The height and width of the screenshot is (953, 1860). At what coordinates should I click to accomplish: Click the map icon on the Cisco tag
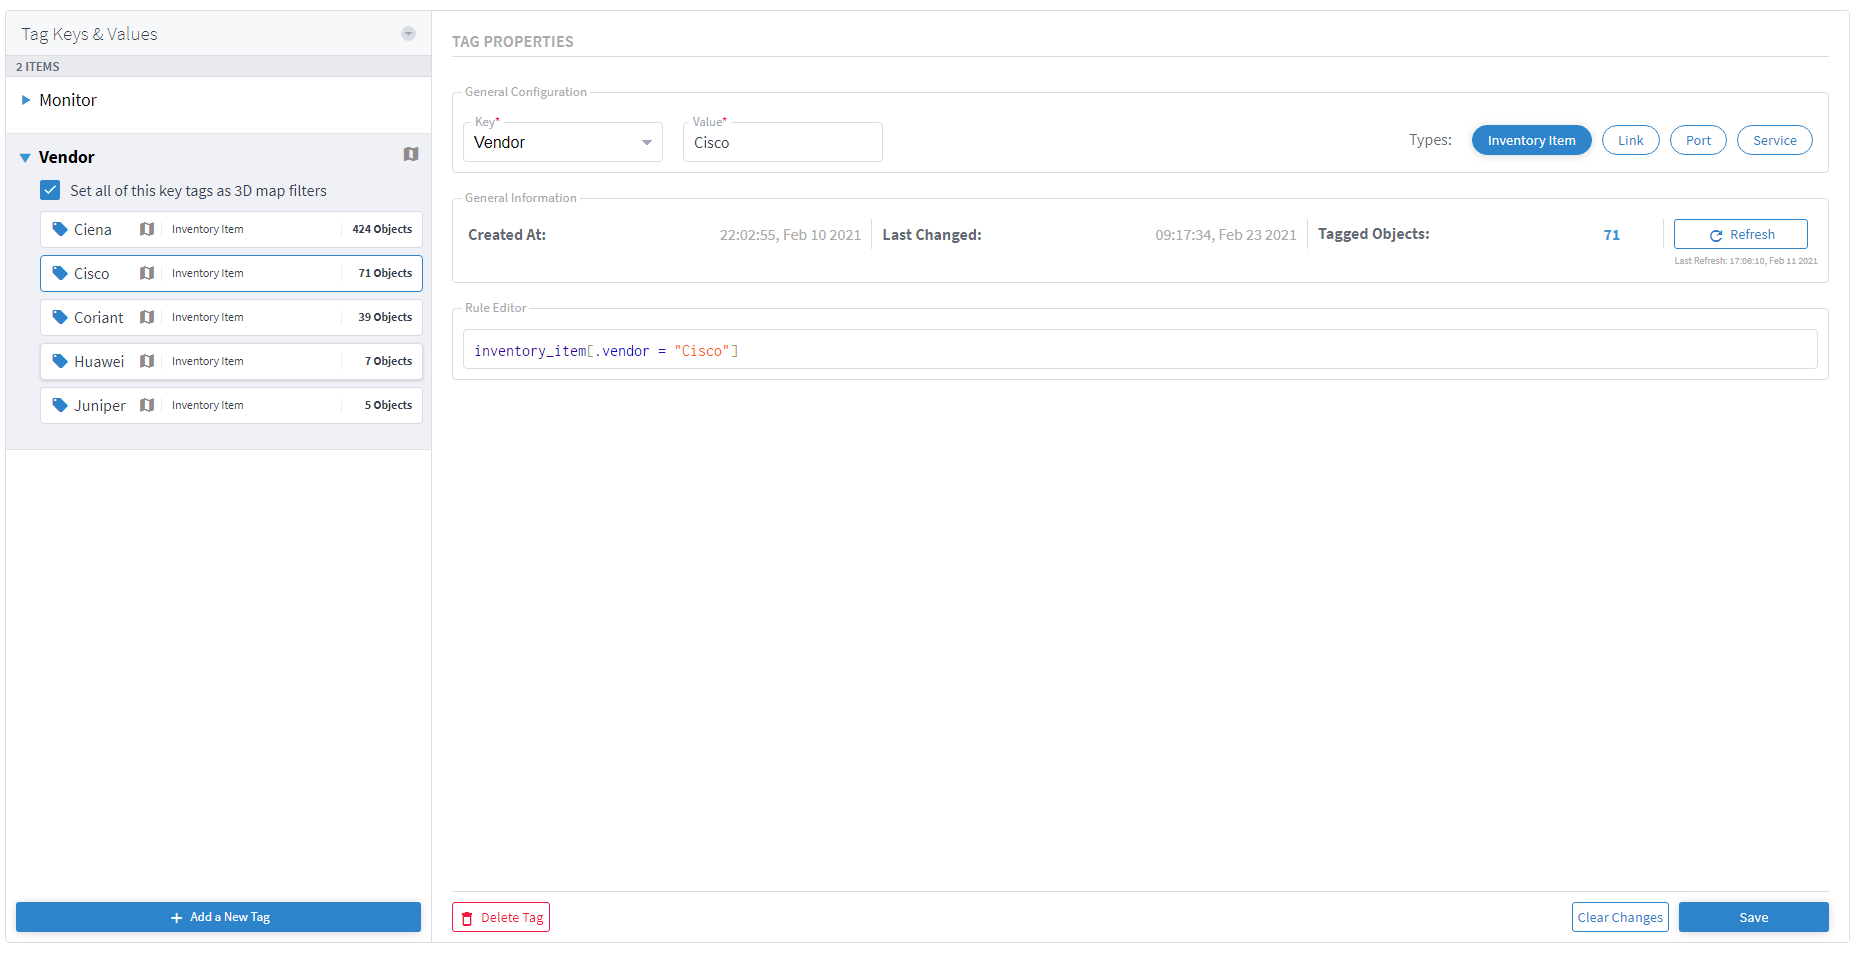click(x=147, y=273)
